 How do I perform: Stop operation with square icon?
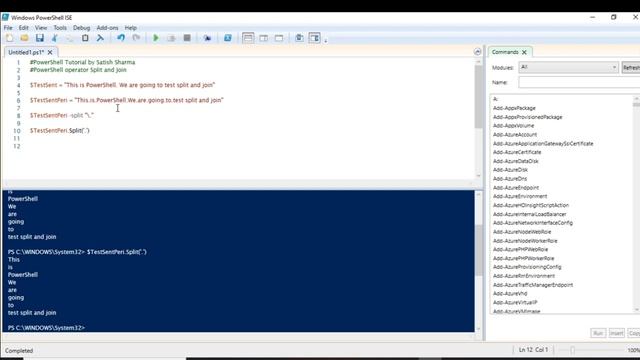pyautogui.click(x=187, y=38)
